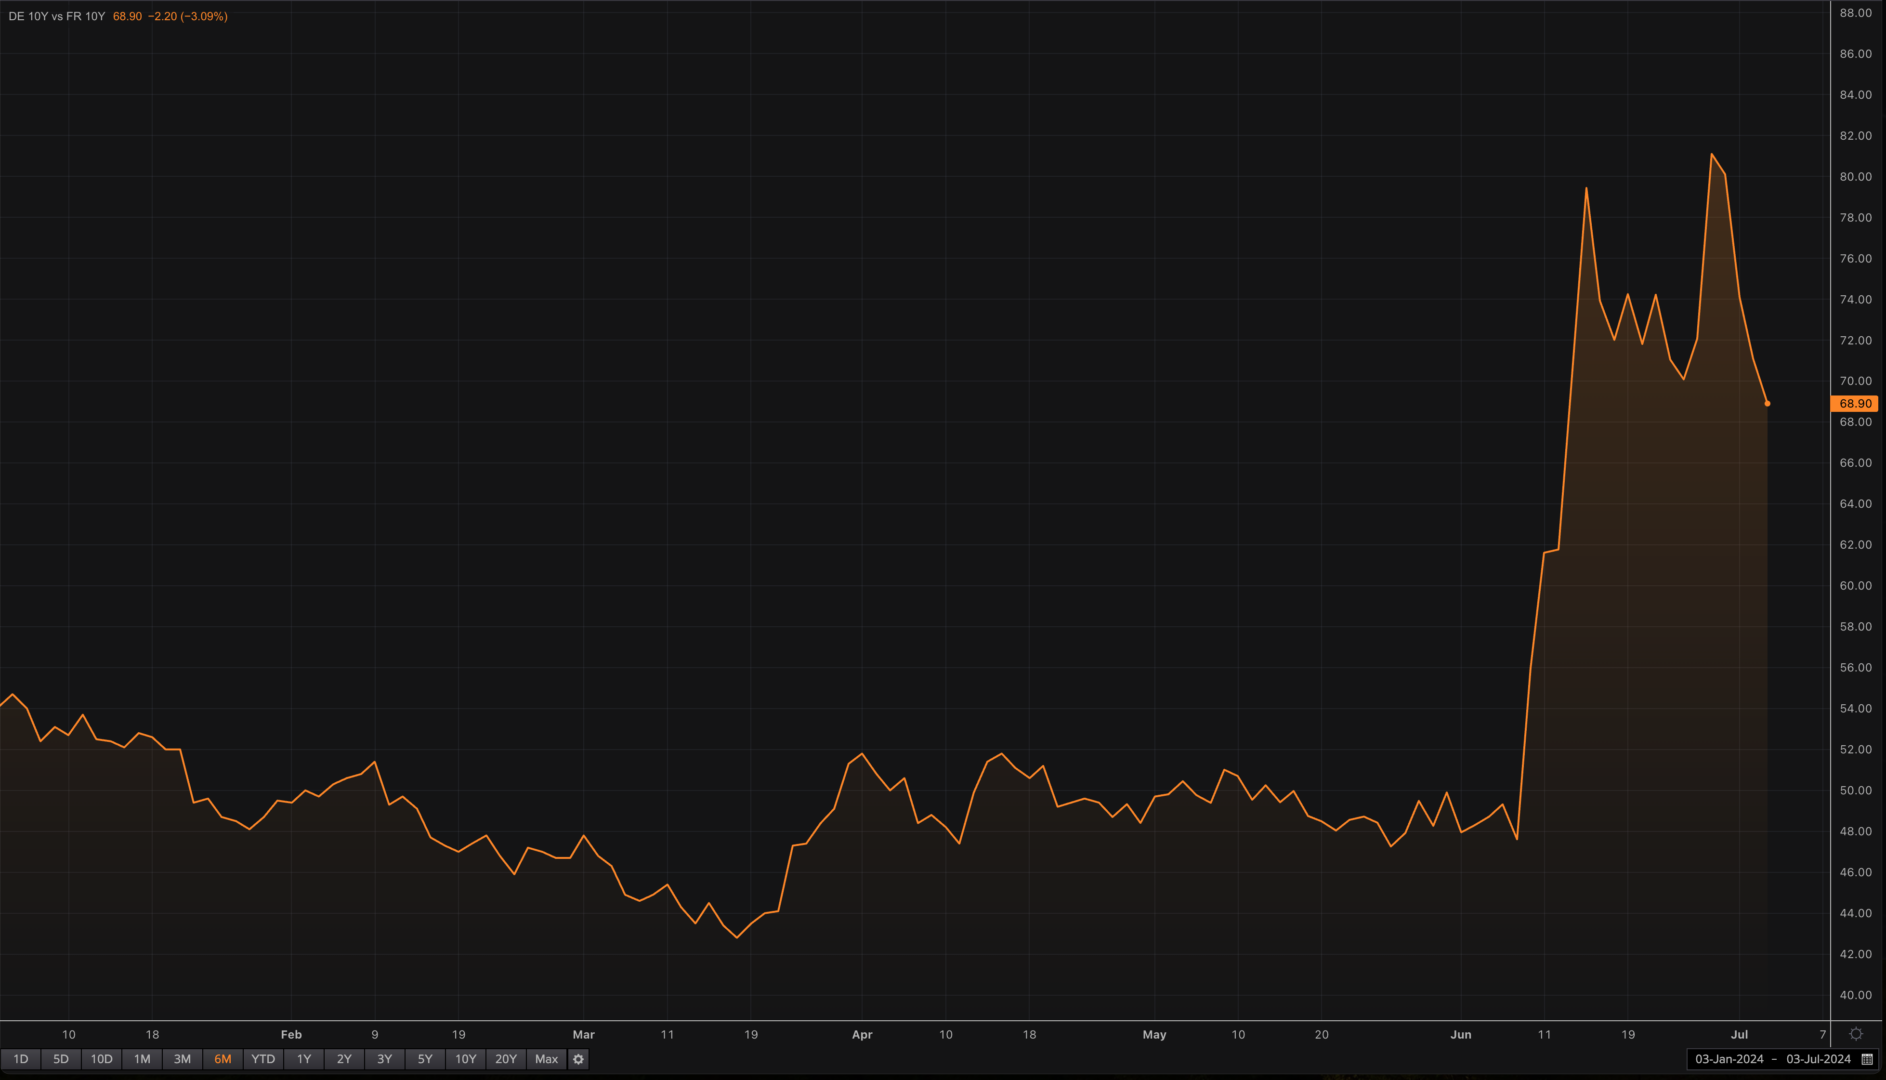Choose the YTD range

pos(263,1059)
